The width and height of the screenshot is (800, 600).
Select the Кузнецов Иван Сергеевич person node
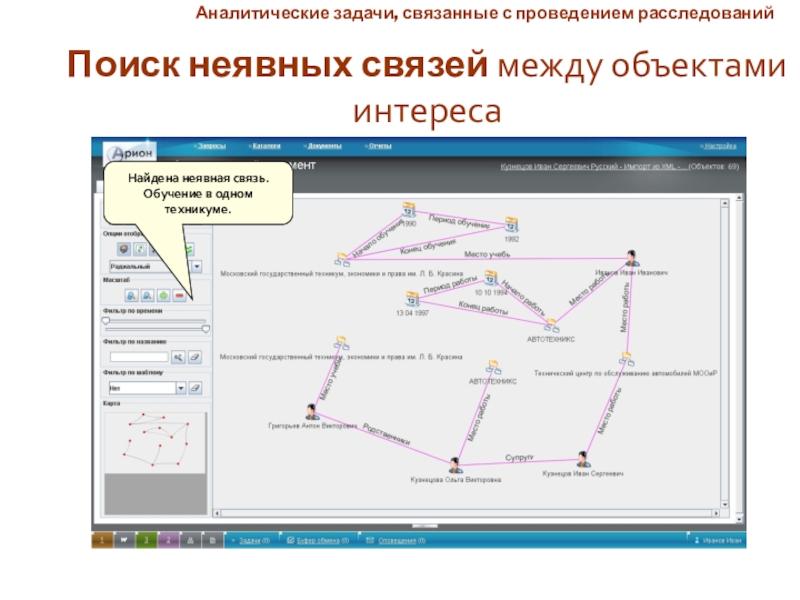(x=583, y=458)
